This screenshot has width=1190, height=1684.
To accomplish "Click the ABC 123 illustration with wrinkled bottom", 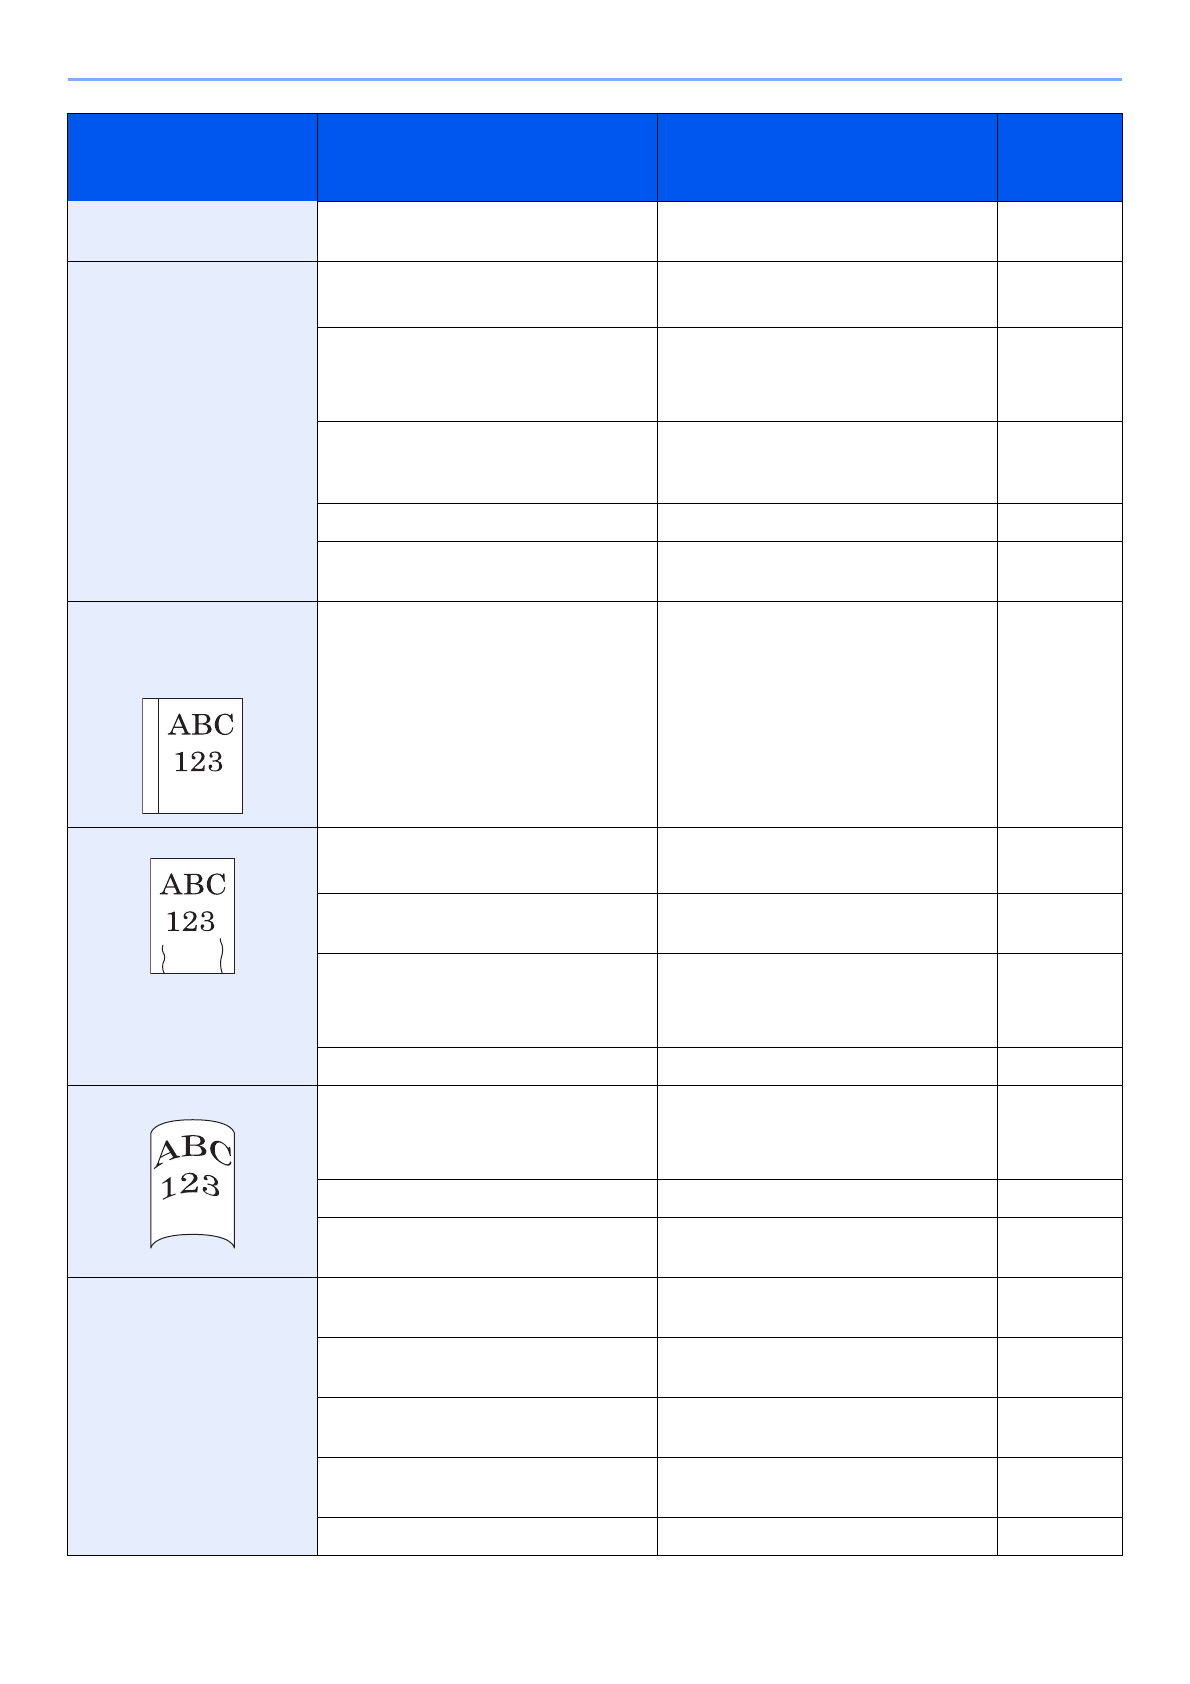I will tap(193, 915).
